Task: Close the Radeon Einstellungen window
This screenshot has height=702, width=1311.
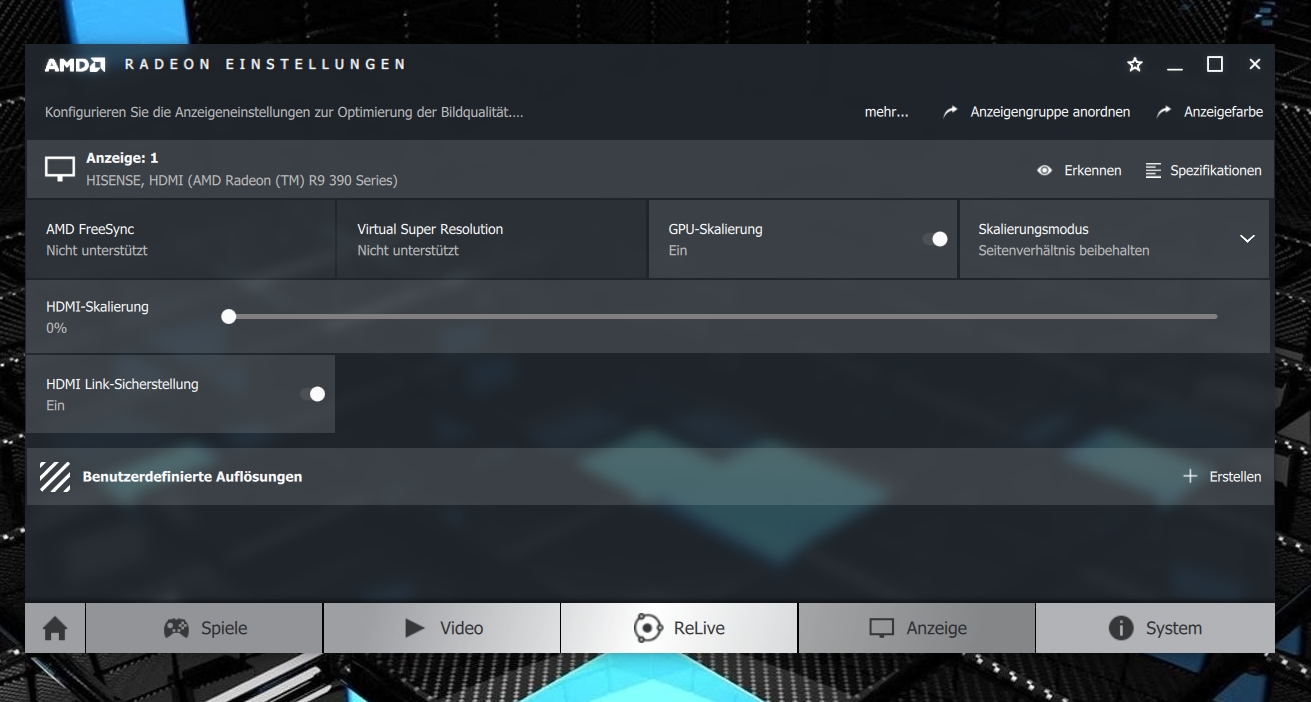Action: (1255, 64)
